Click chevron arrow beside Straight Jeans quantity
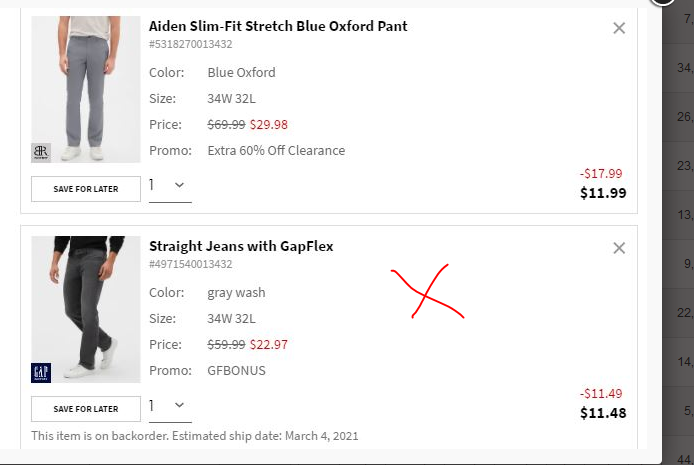 (180, 405)
